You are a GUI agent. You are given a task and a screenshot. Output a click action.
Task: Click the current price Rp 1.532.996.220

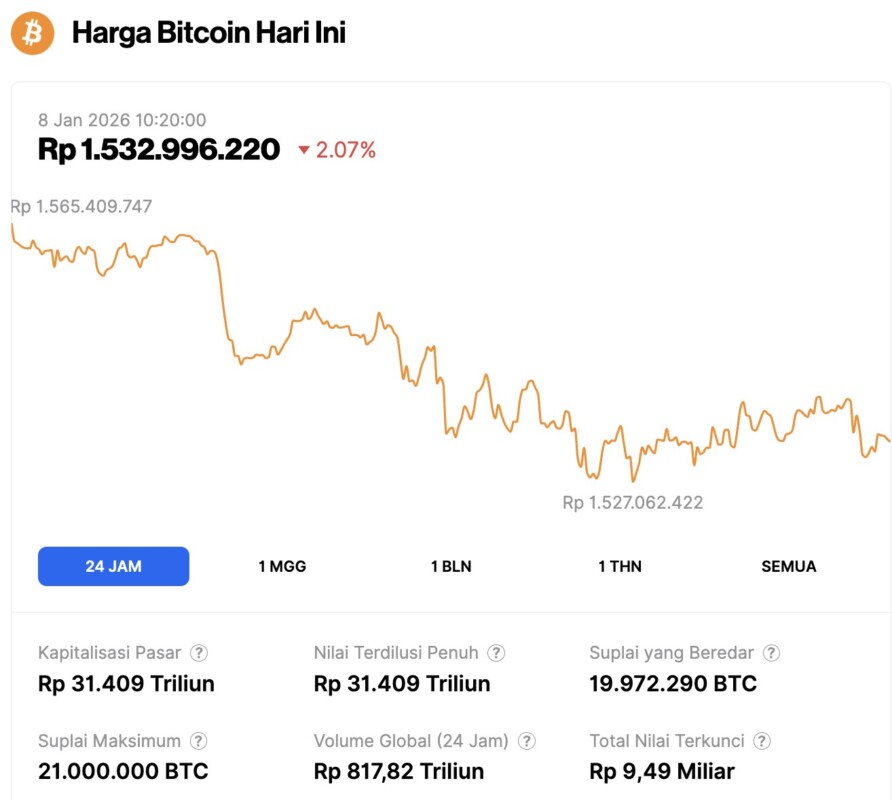[159, 150]
